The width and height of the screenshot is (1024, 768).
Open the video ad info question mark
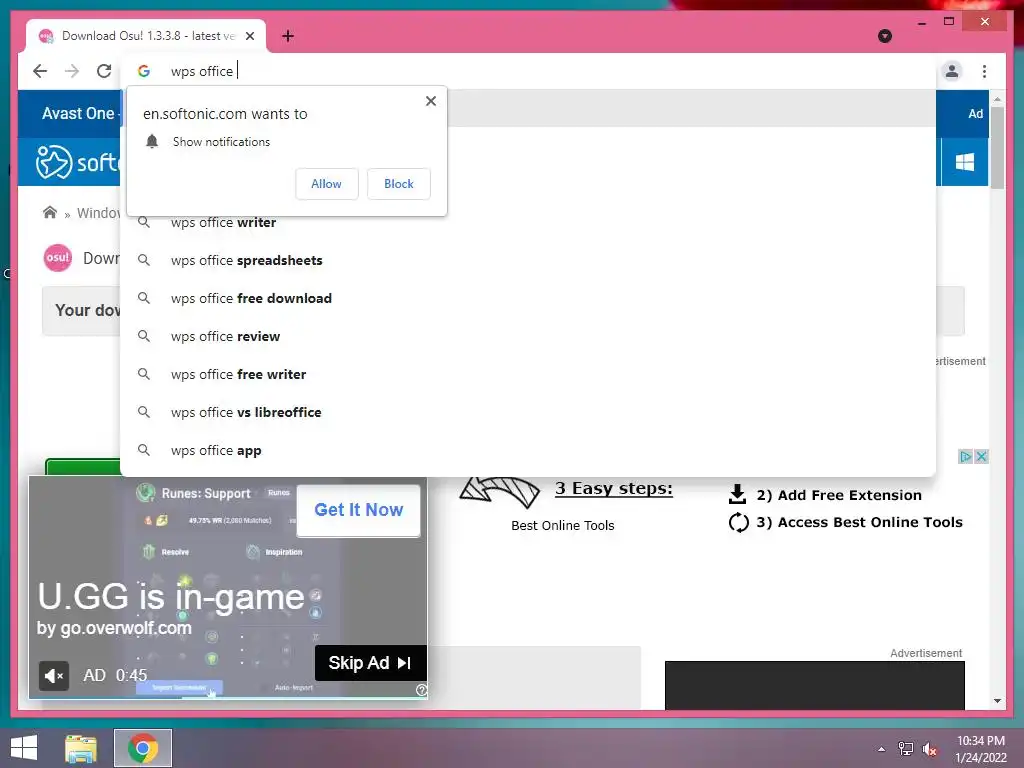[421, 690]
